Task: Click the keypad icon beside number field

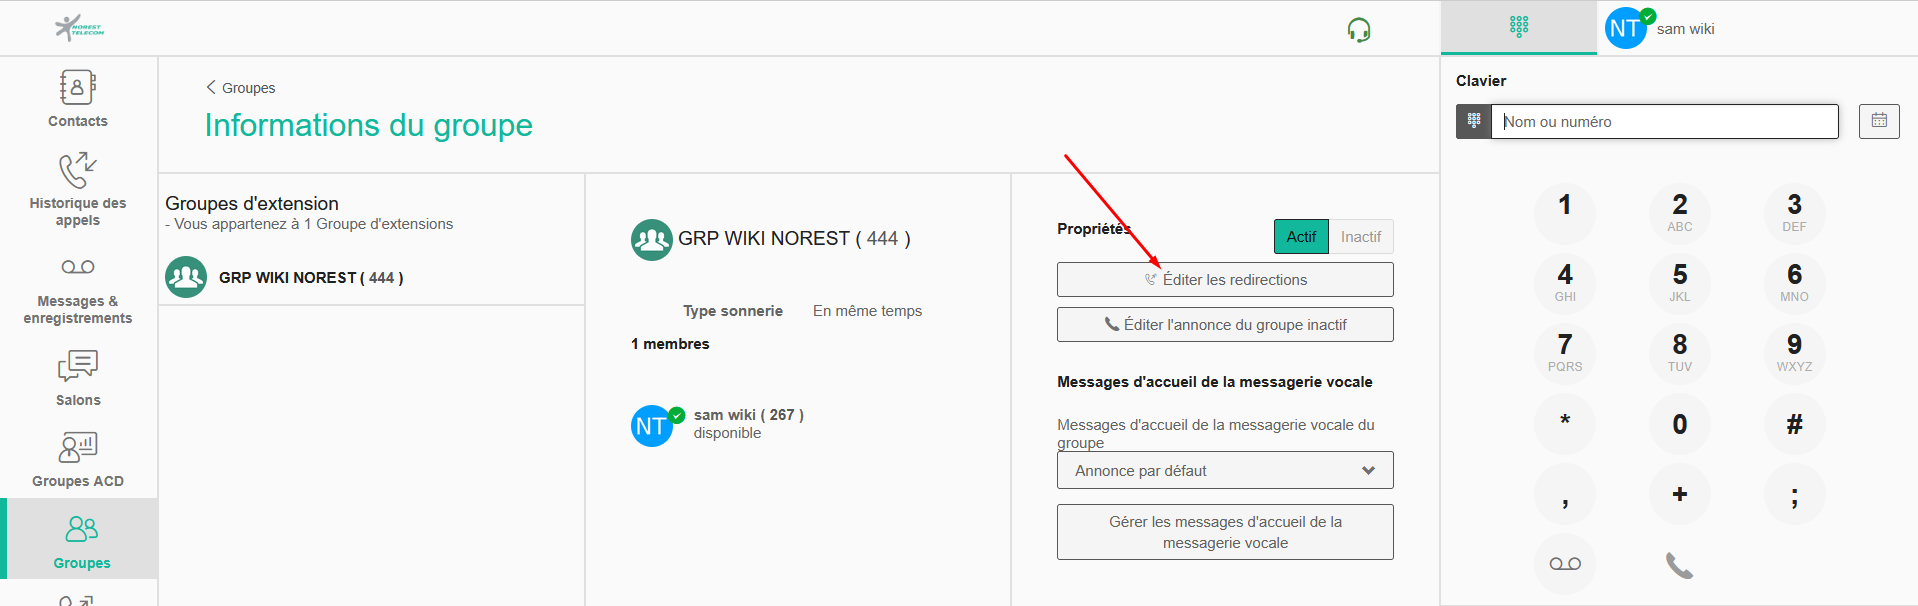Action: pyautogui.click(x=1473, y=121)
